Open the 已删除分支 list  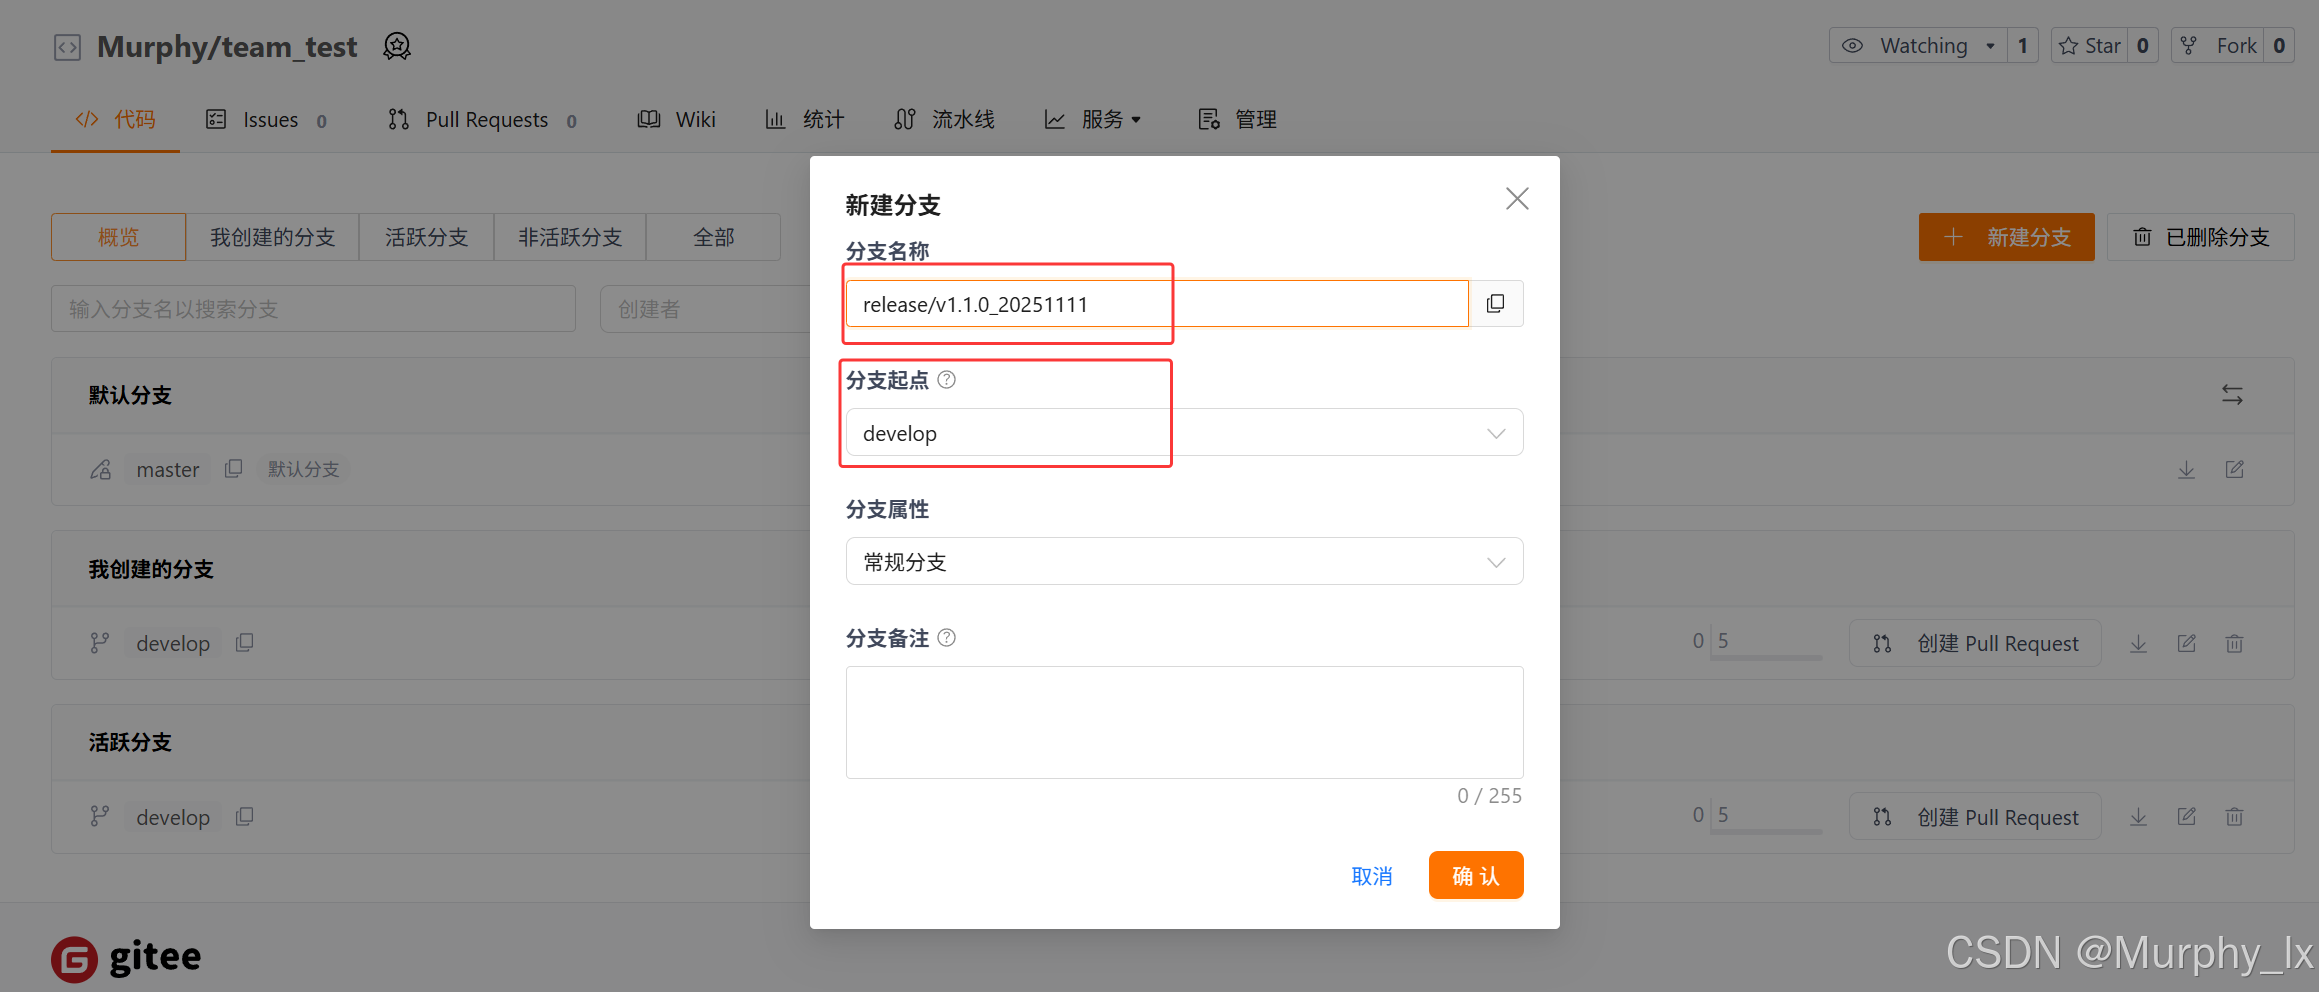tap(2200, 237)
